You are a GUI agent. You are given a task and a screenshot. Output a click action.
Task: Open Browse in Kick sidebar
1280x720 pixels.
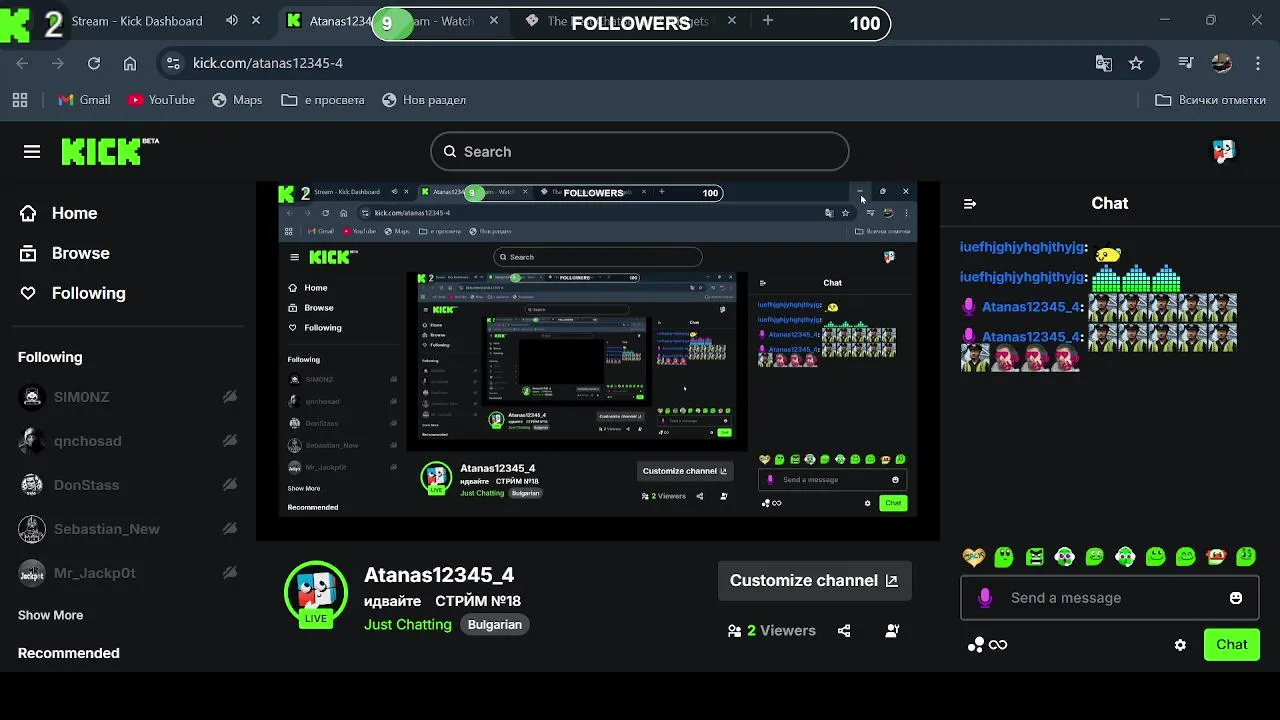pyautogui.click(x=66, y=253)
